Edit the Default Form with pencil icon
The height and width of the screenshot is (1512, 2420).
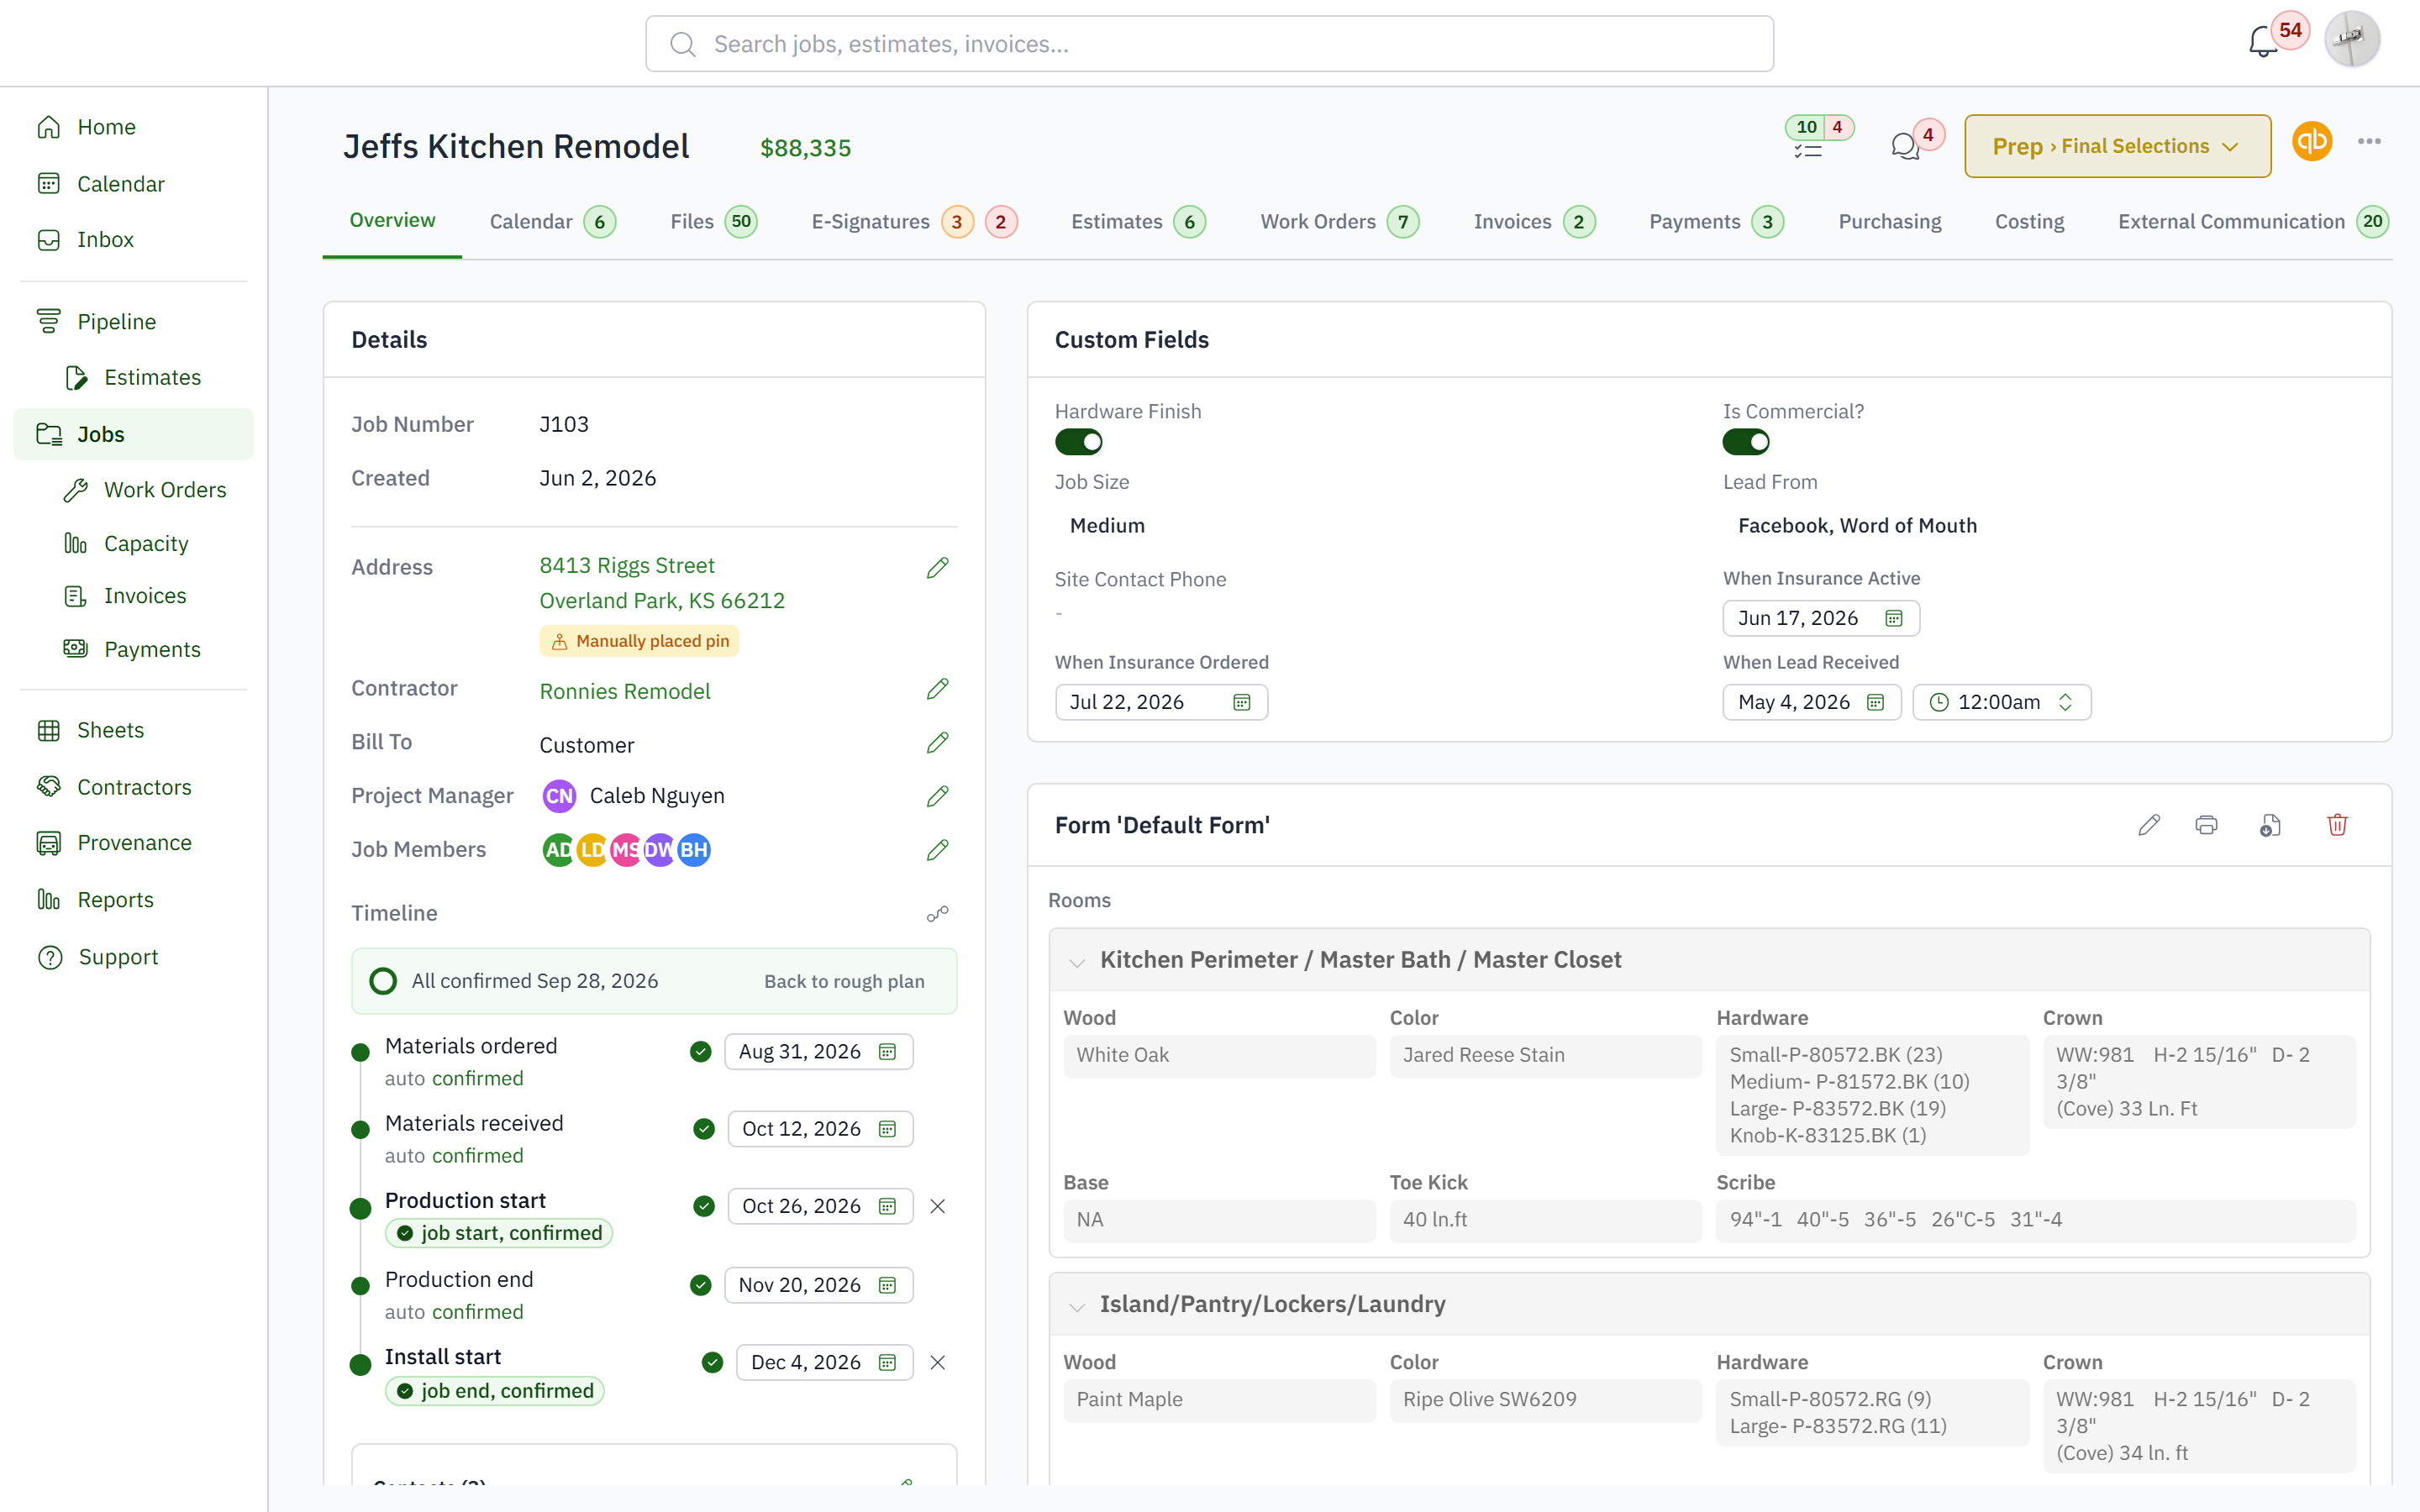(2149, 825)
